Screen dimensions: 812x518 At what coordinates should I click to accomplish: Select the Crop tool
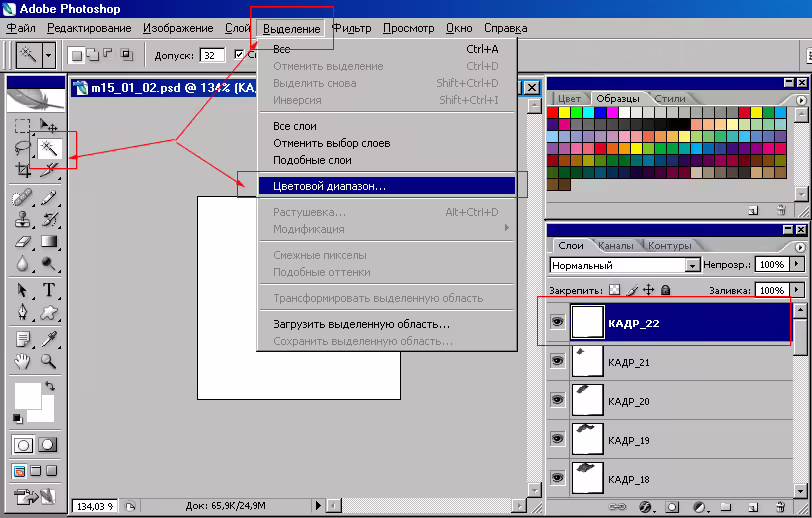click(x=22, y=170)
